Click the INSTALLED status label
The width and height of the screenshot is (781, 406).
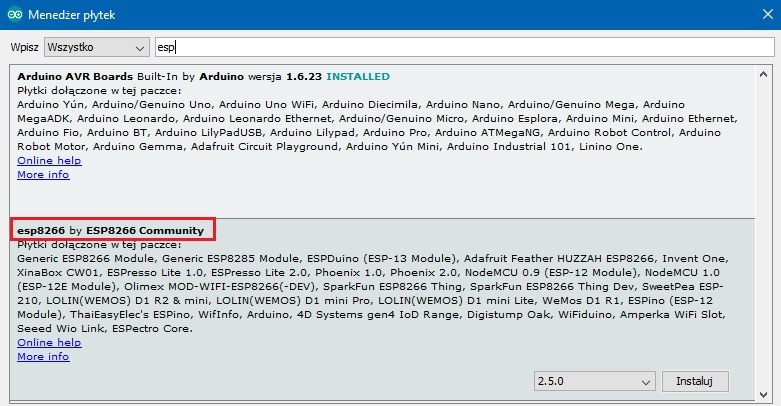358,76
